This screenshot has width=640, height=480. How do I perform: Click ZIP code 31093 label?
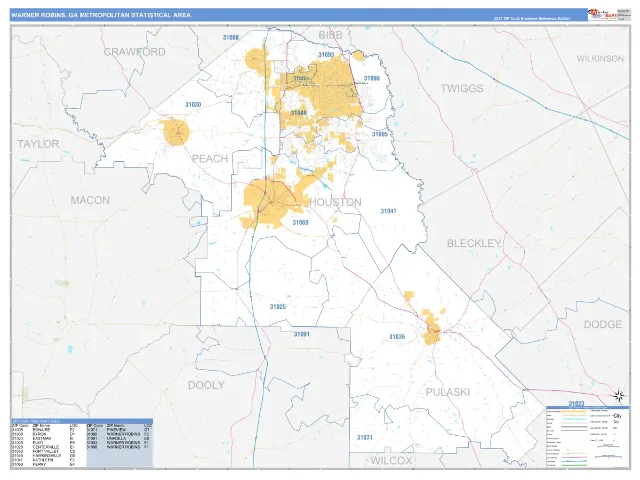coord(326,54)
